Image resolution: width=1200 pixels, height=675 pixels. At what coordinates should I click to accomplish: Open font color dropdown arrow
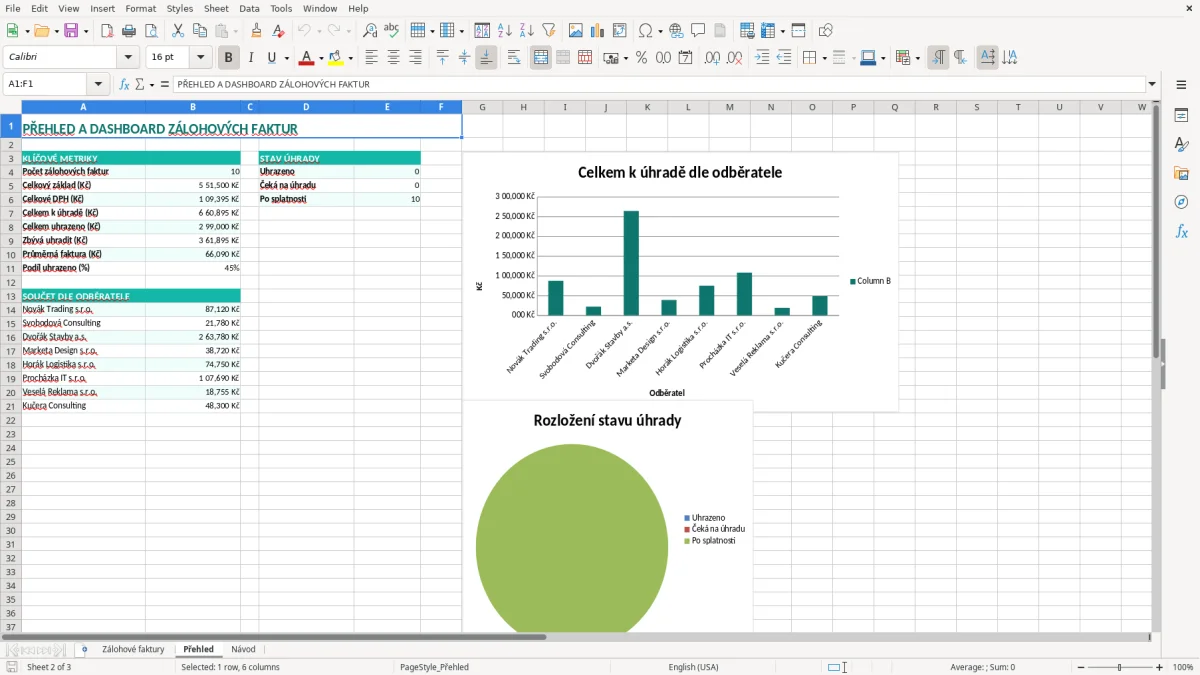click(321, 58)
